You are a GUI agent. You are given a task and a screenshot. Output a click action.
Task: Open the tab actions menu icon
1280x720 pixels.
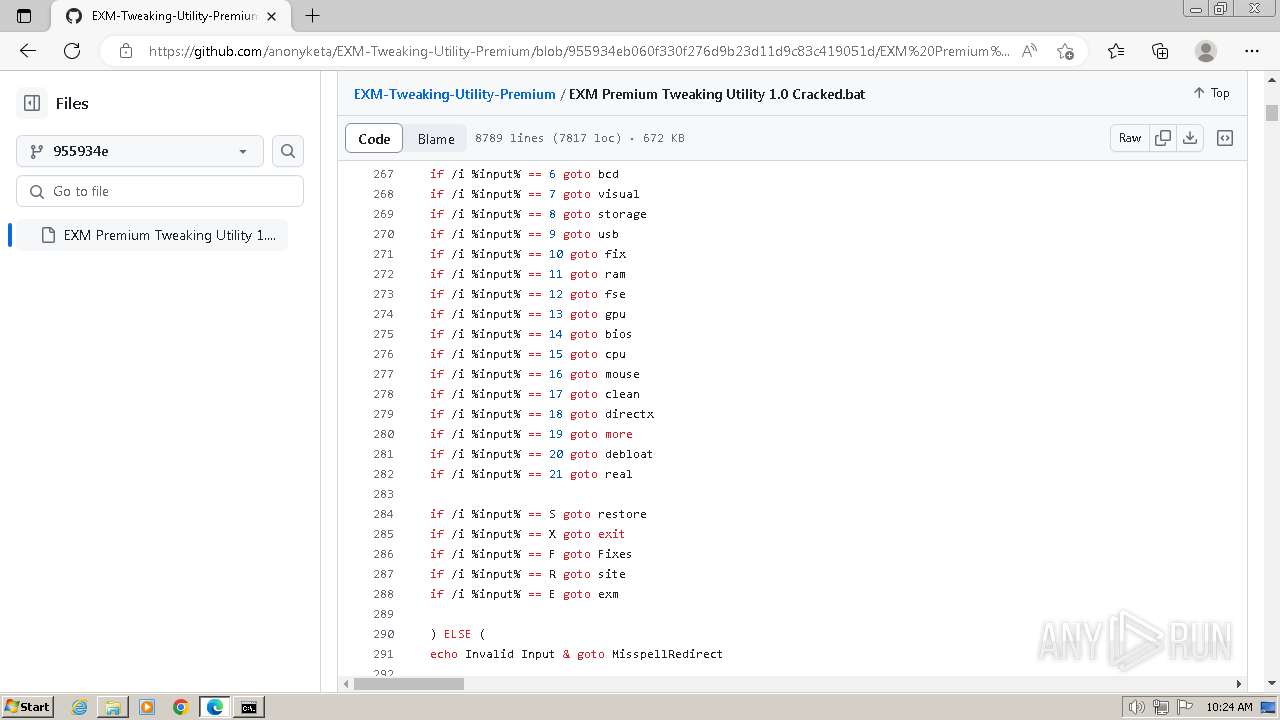point(24,16)
